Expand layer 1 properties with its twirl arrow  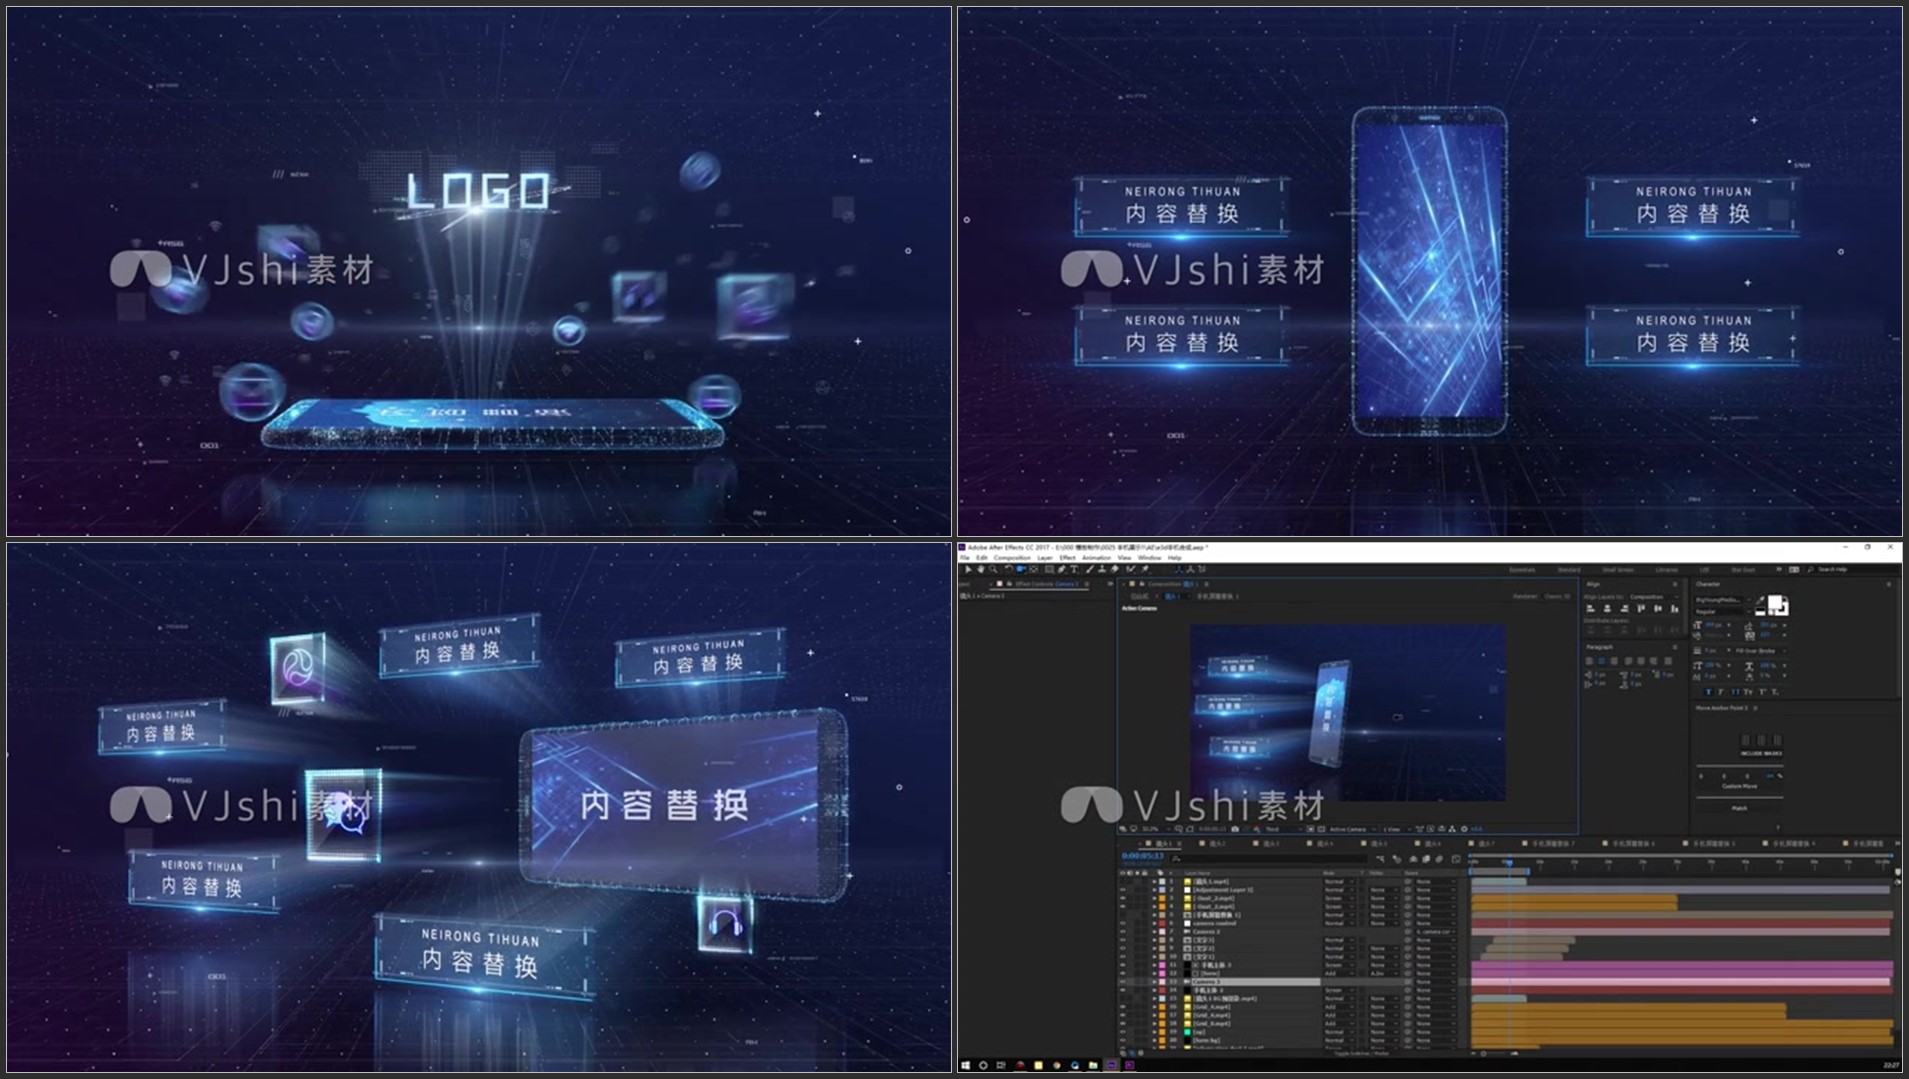pyautogui.click(x=1153, y=882)
